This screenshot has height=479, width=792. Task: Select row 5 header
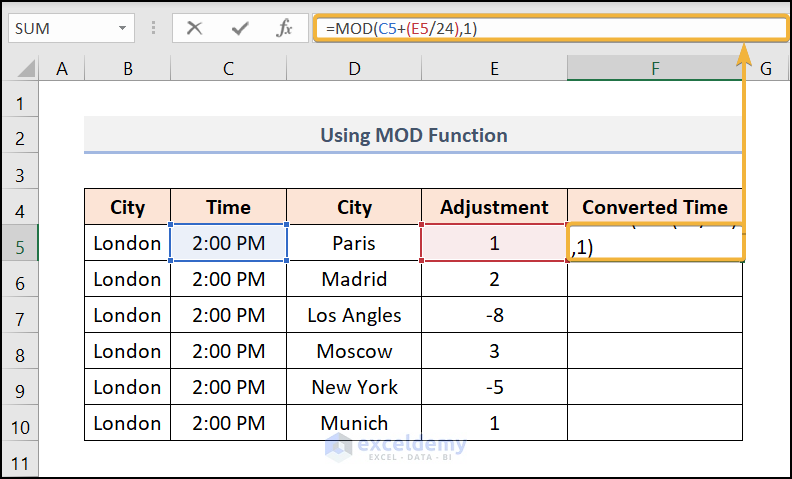point(20,243)
